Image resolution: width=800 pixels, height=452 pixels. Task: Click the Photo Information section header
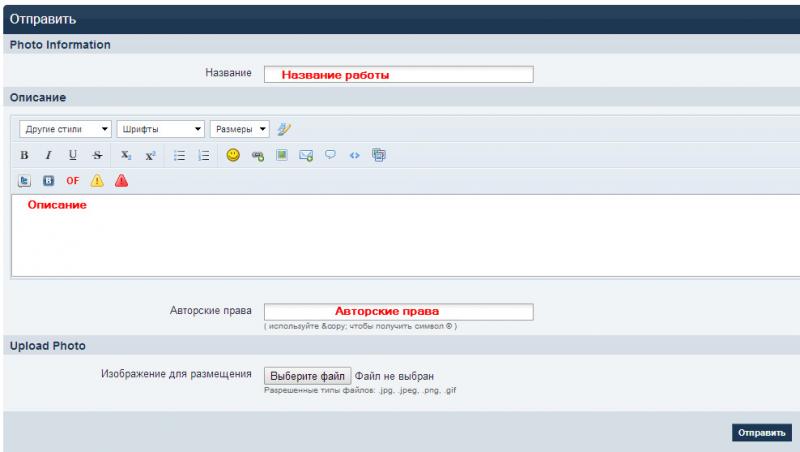click(x=60, y=45)
